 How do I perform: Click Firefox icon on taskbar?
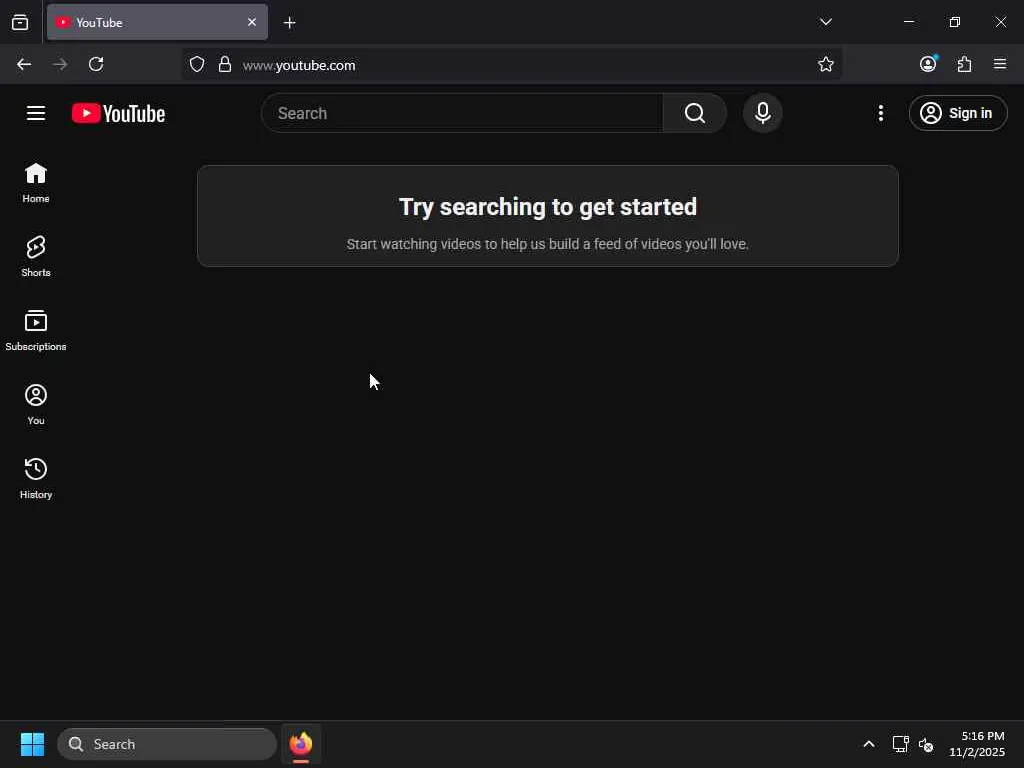(301, 744)
